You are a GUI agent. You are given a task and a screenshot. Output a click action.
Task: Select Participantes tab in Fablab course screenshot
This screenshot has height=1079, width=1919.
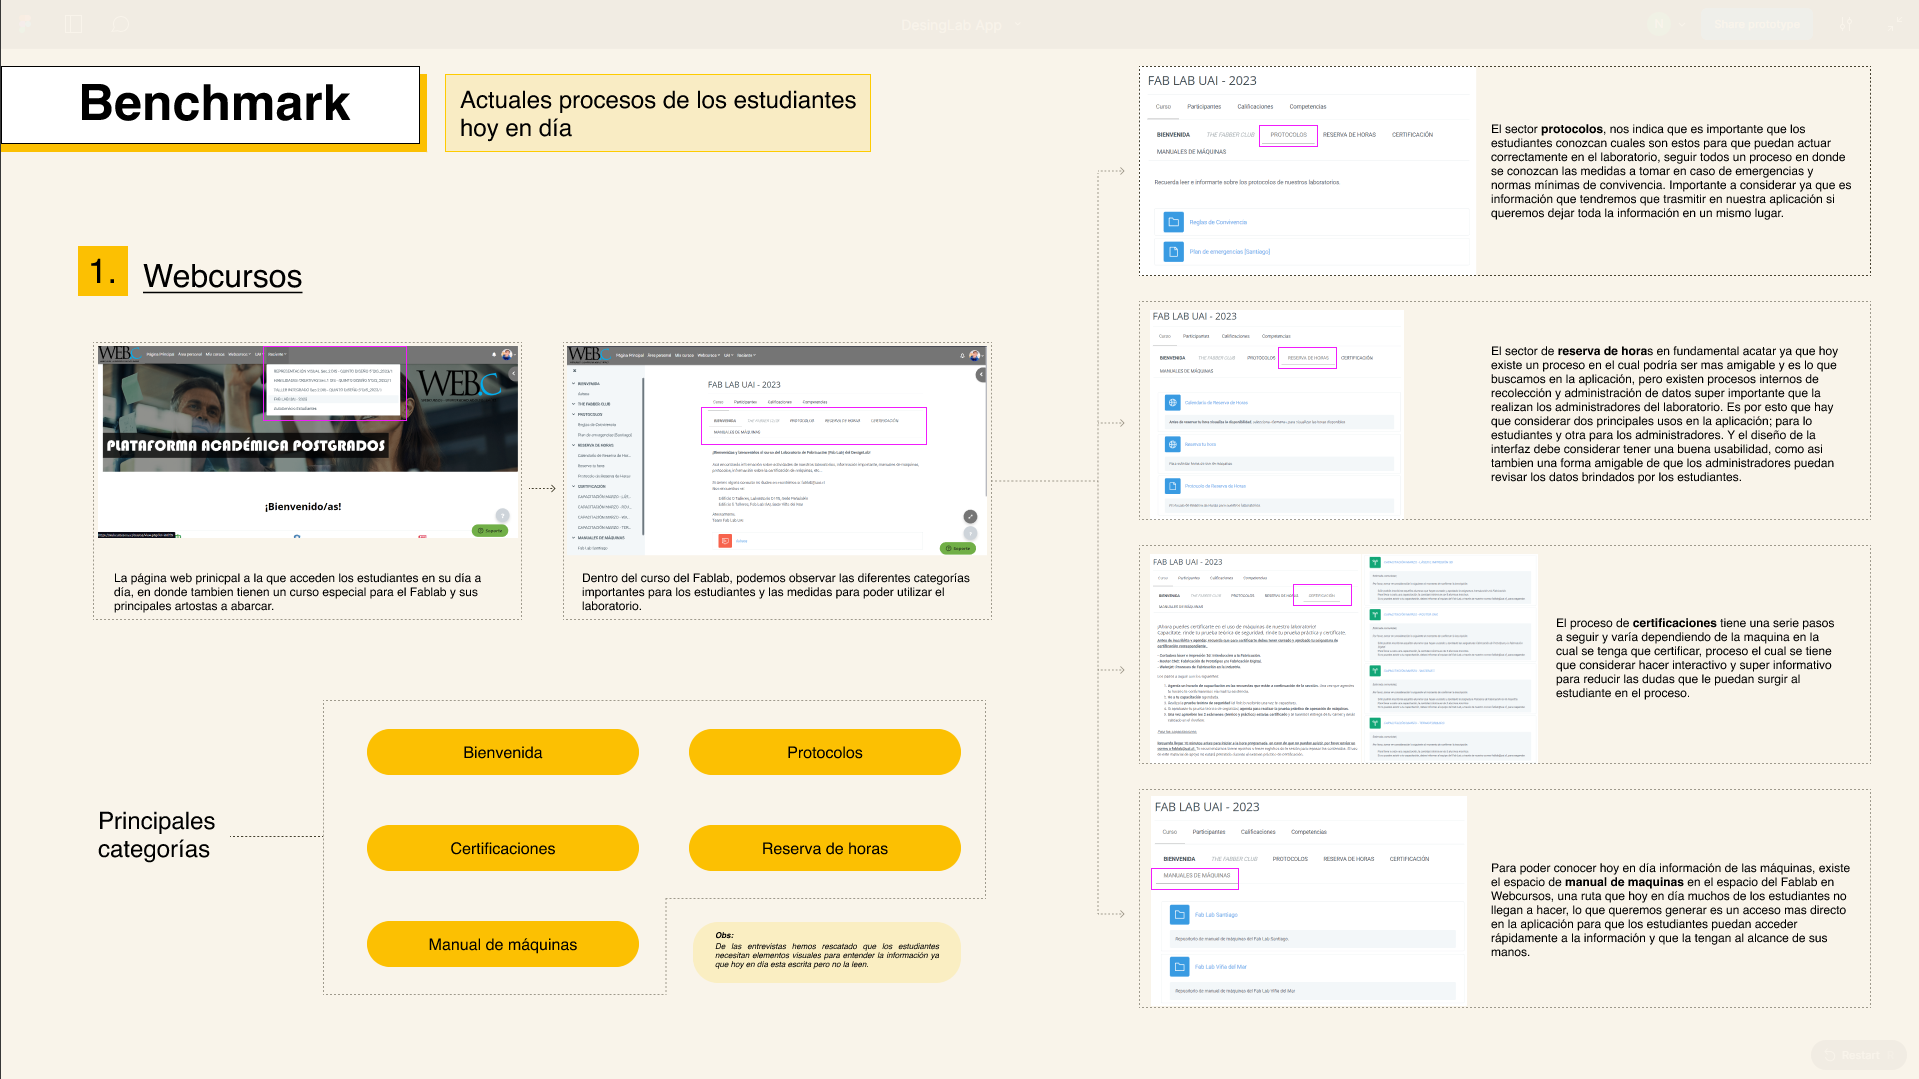coord(745,402)
